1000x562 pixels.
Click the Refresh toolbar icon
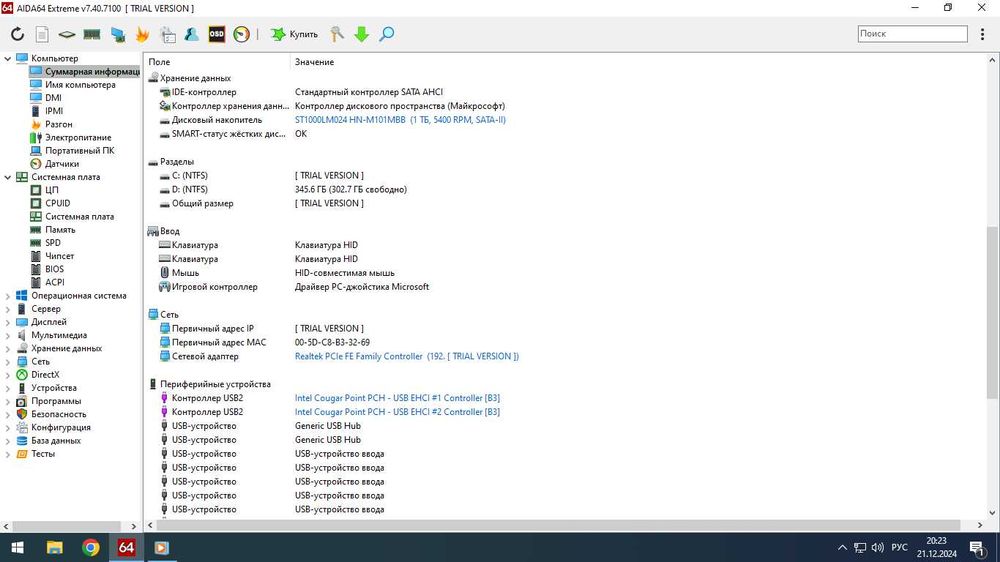(17, 34)
